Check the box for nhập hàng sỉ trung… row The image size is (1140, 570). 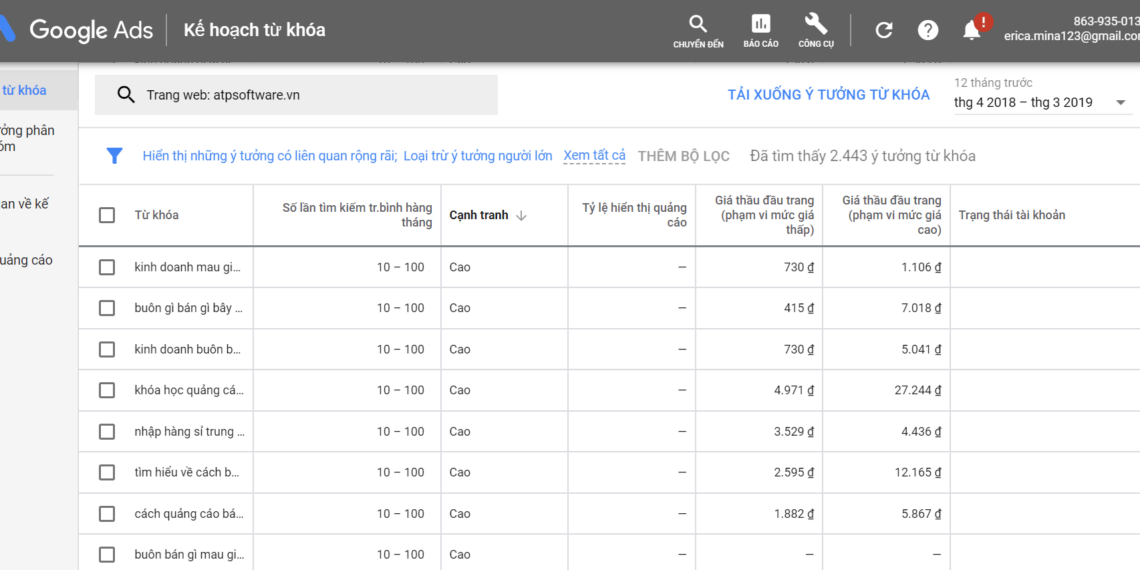coord(107,432)
